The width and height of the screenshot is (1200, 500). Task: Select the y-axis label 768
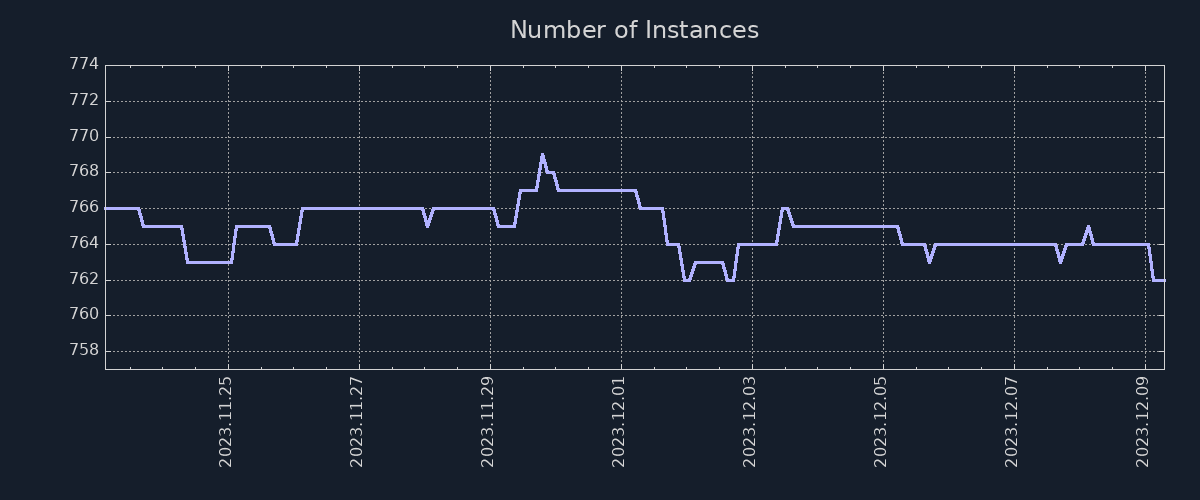84,171
